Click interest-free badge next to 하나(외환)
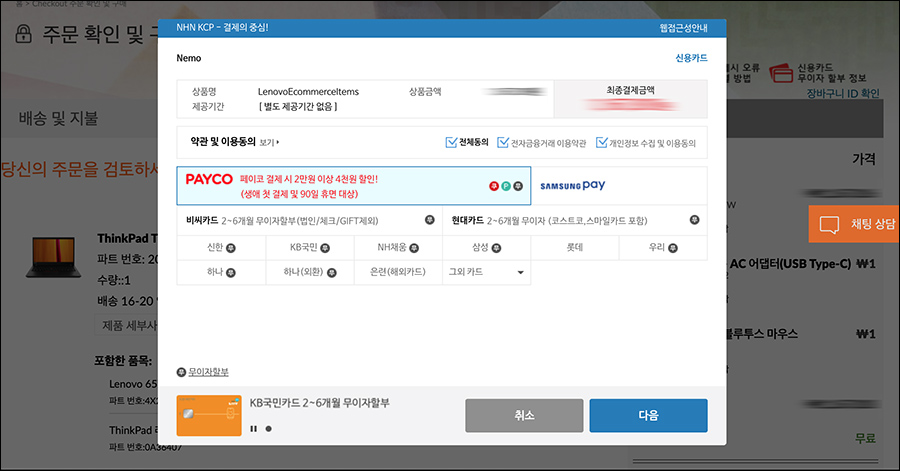 coord(332,273)
